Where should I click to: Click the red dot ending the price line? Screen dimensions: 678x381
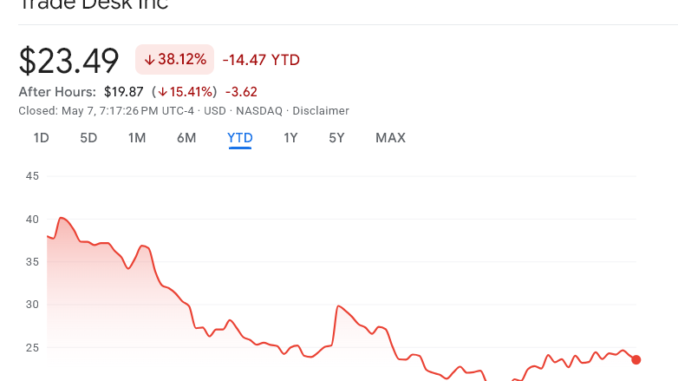tap(636, 359)
